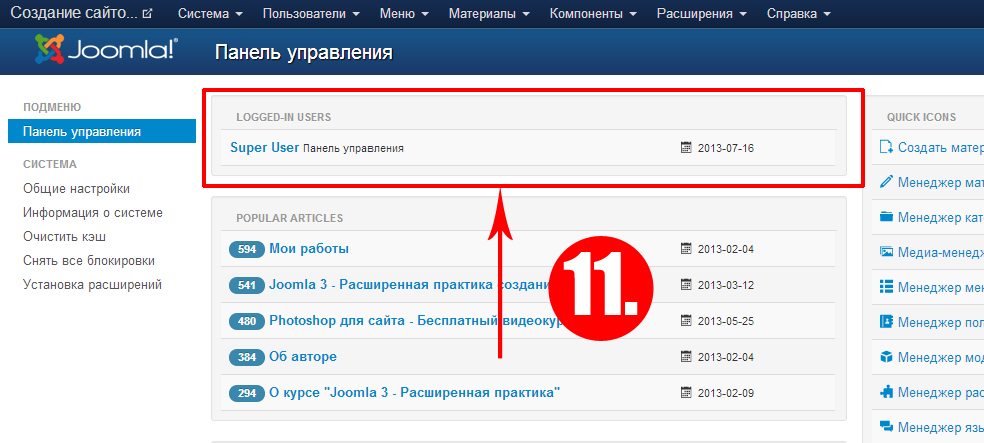Image resolution: width=984 pixels, height=443 pixels.
Task: Click the list icon for menu manager
Action: 886,287
